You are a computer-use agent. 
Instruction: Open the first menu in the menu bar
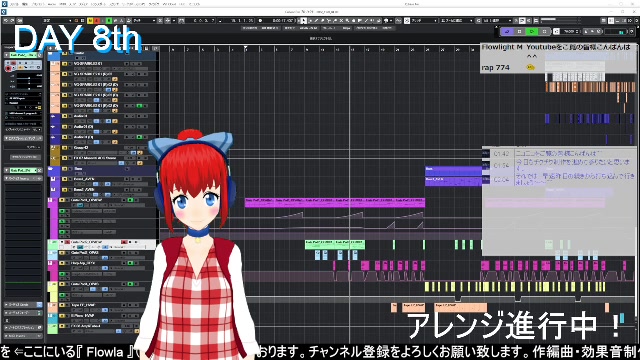[x=13, y=4]
